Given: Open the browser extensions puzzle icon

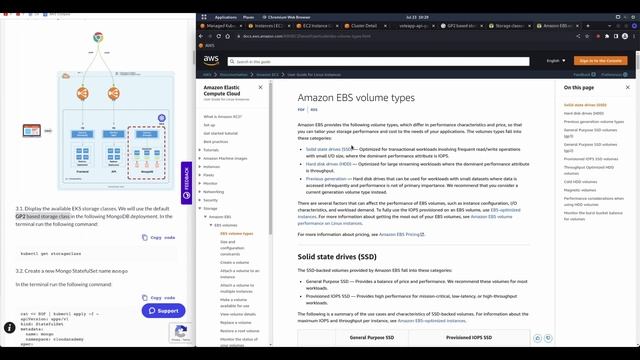Looking at the screenshot, I should pos(607,36).
